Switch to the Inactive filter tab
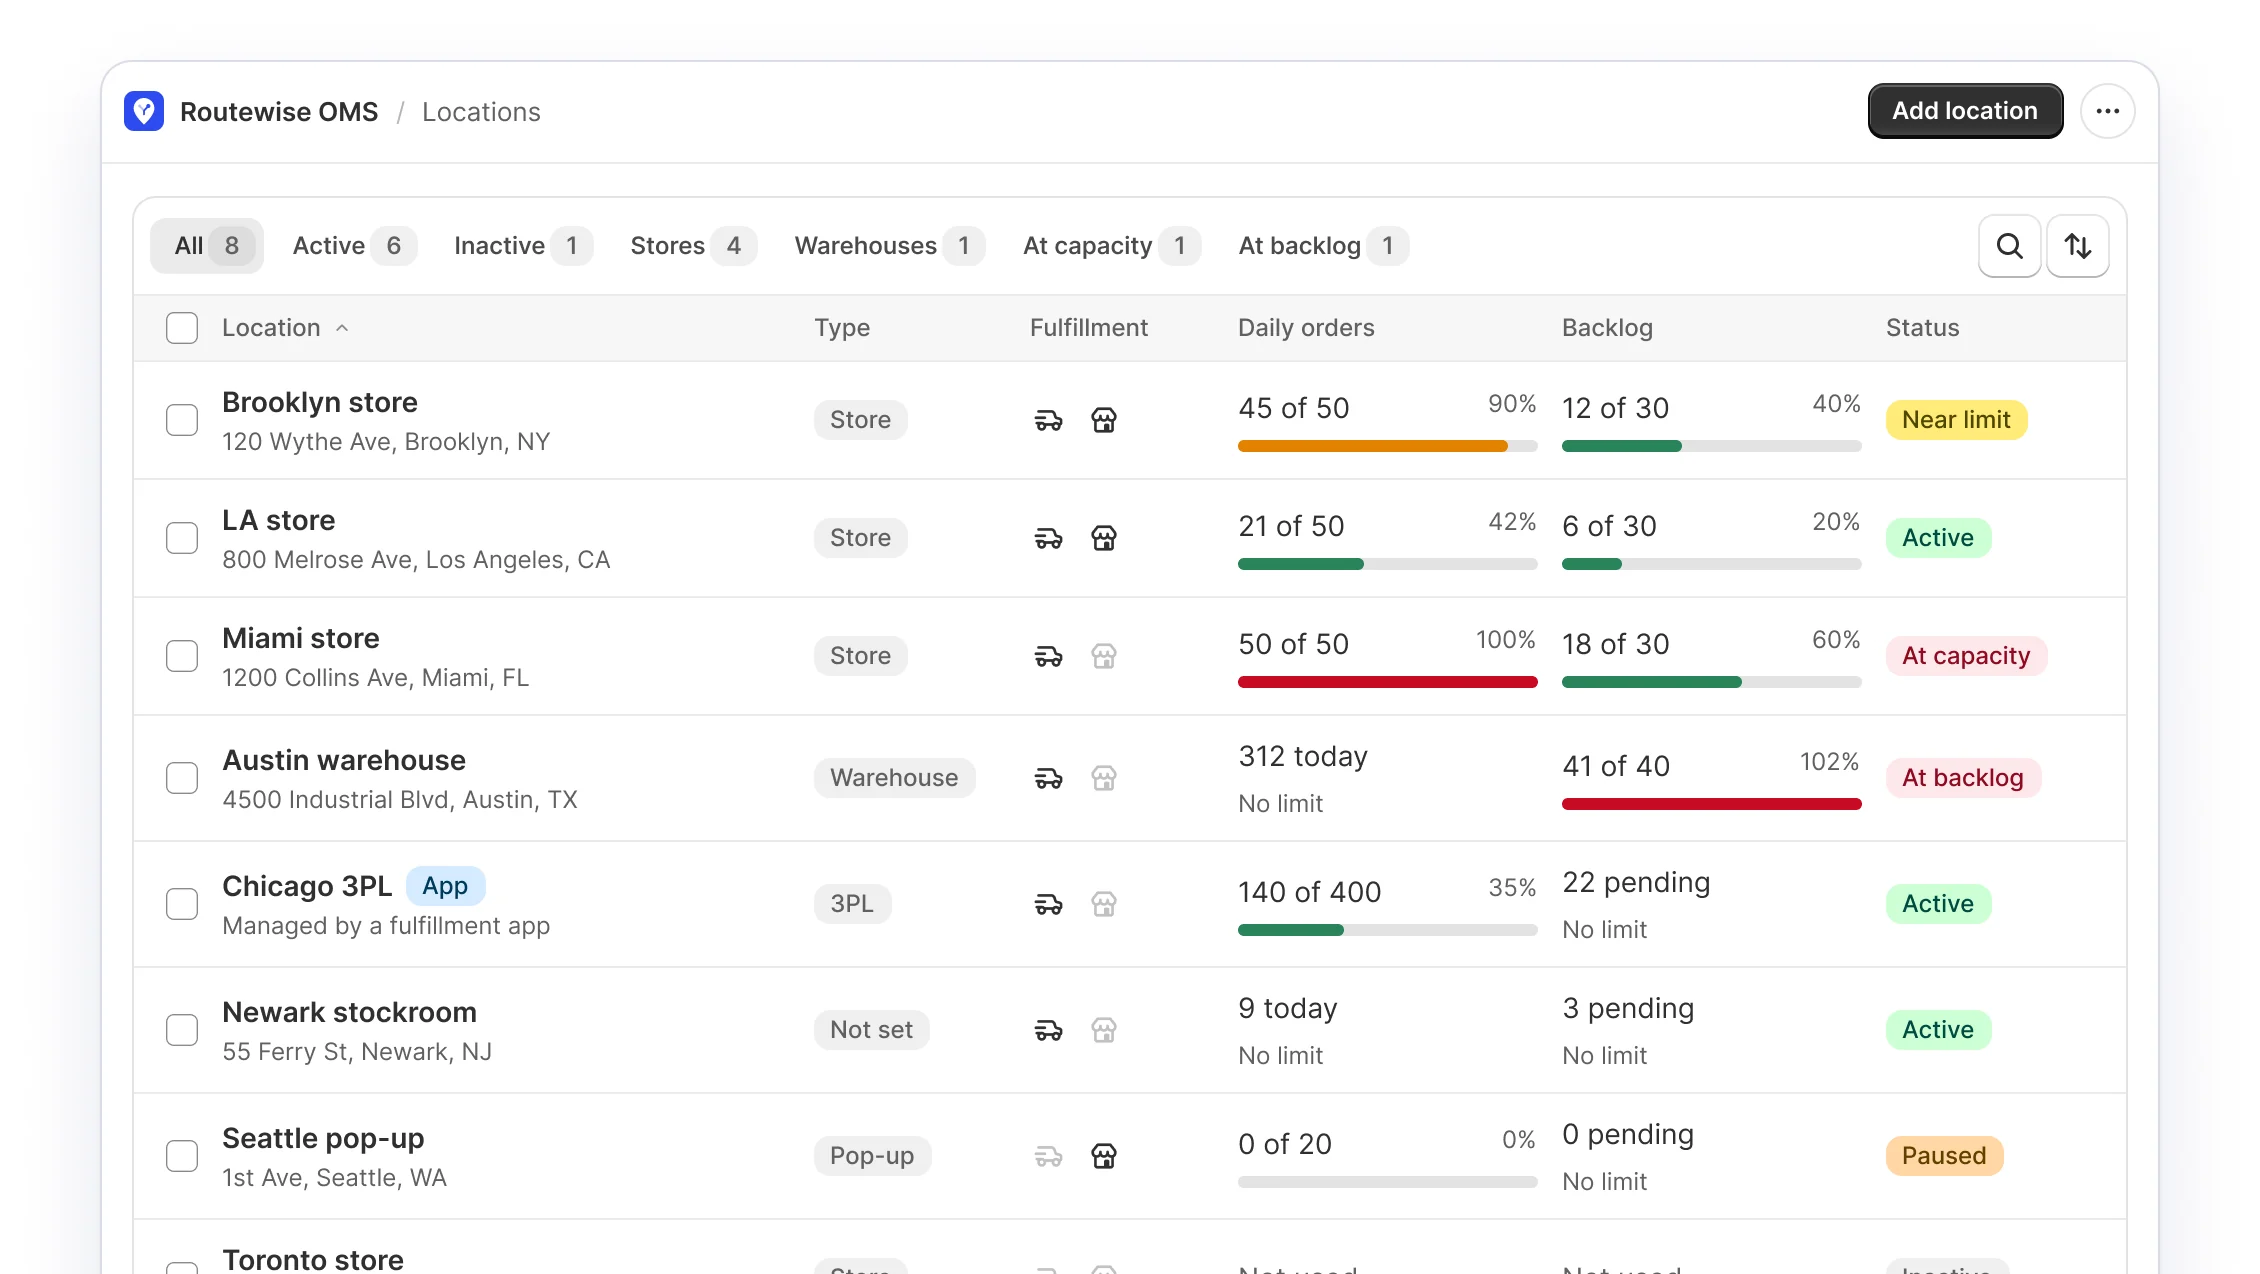The width and height of the screenshot is (2260, 1274). click(x=523, y=246)
